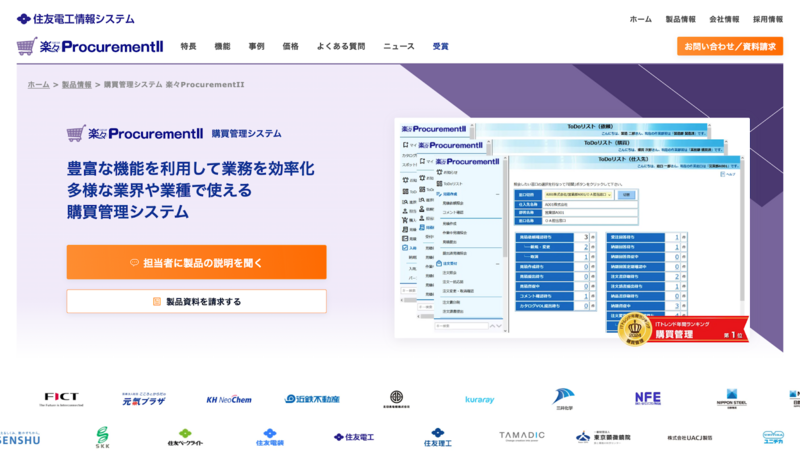Select the 価格 menu item
The image size is (800, 451).
(290, 46)
